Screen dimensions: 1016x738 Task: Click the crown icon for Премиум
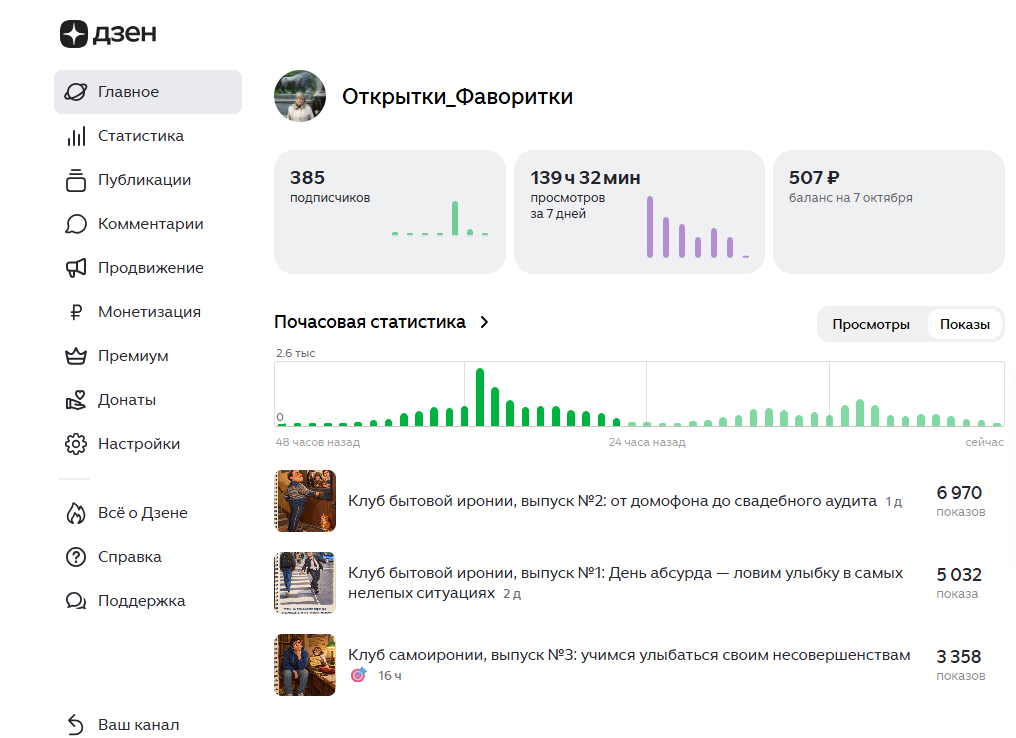(x=76, y=356)
